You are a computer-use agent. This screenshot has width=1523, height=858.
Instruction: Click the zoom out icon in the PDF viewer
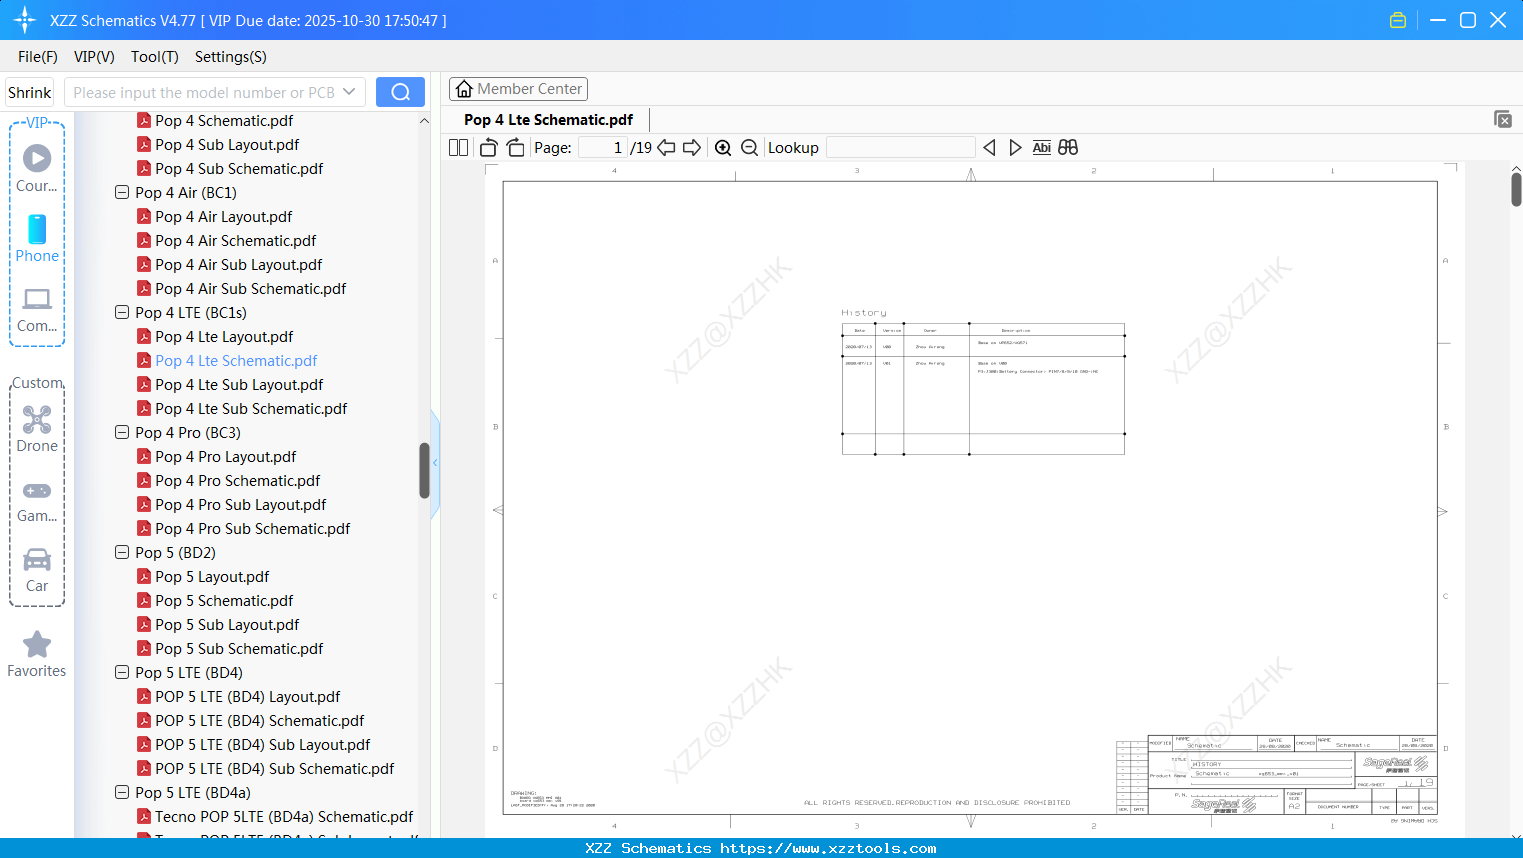(748, 147)
